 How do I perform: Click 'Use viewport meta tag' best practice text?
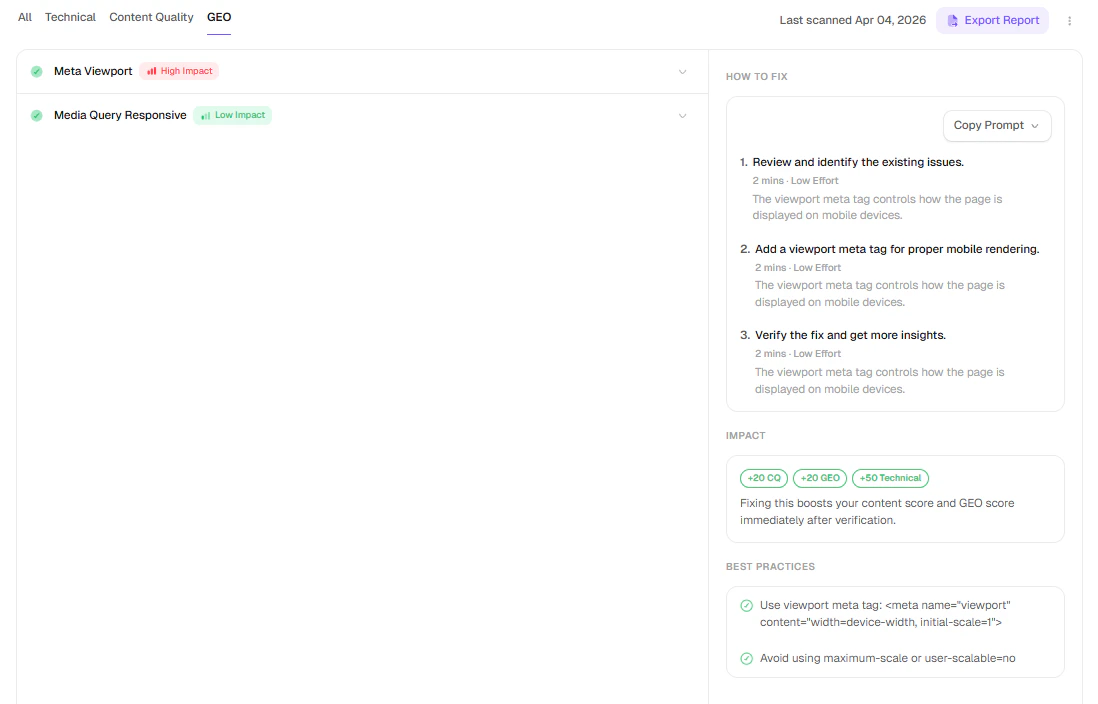[885, 614]
